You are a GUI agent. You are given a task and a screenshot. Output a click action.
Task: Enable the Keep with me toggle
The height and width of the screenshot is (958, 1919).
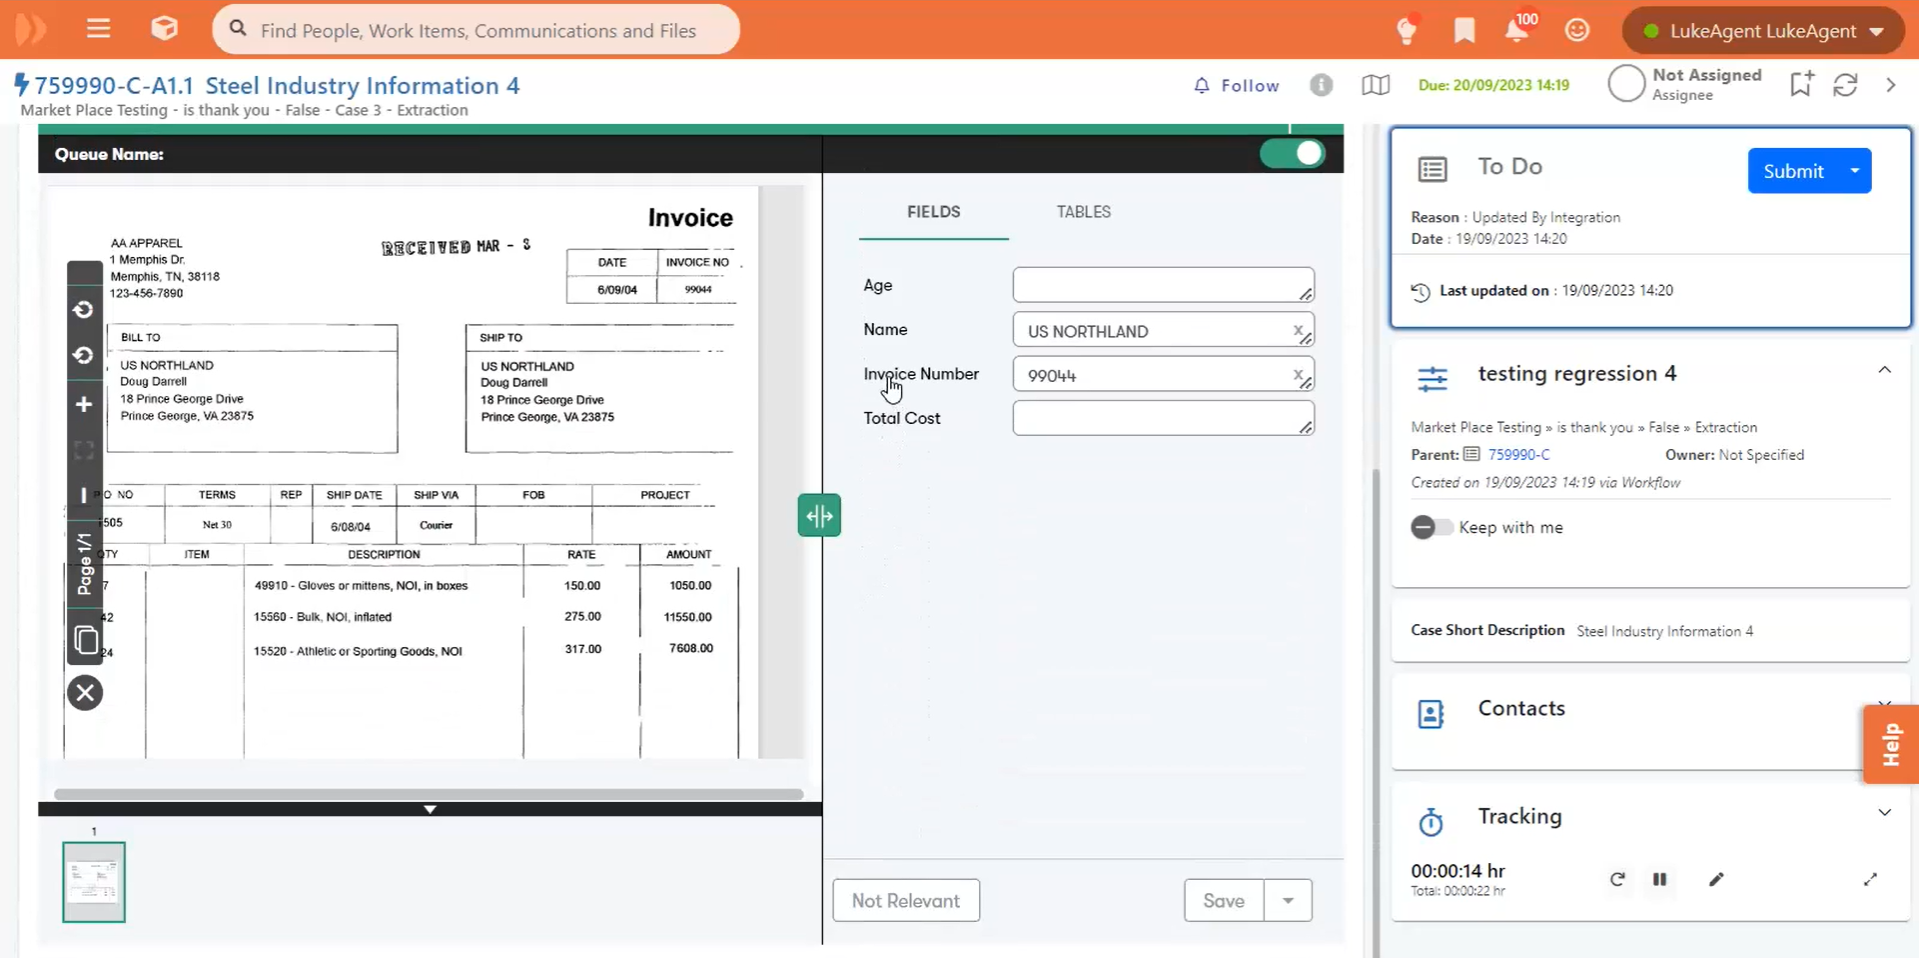1430,527
